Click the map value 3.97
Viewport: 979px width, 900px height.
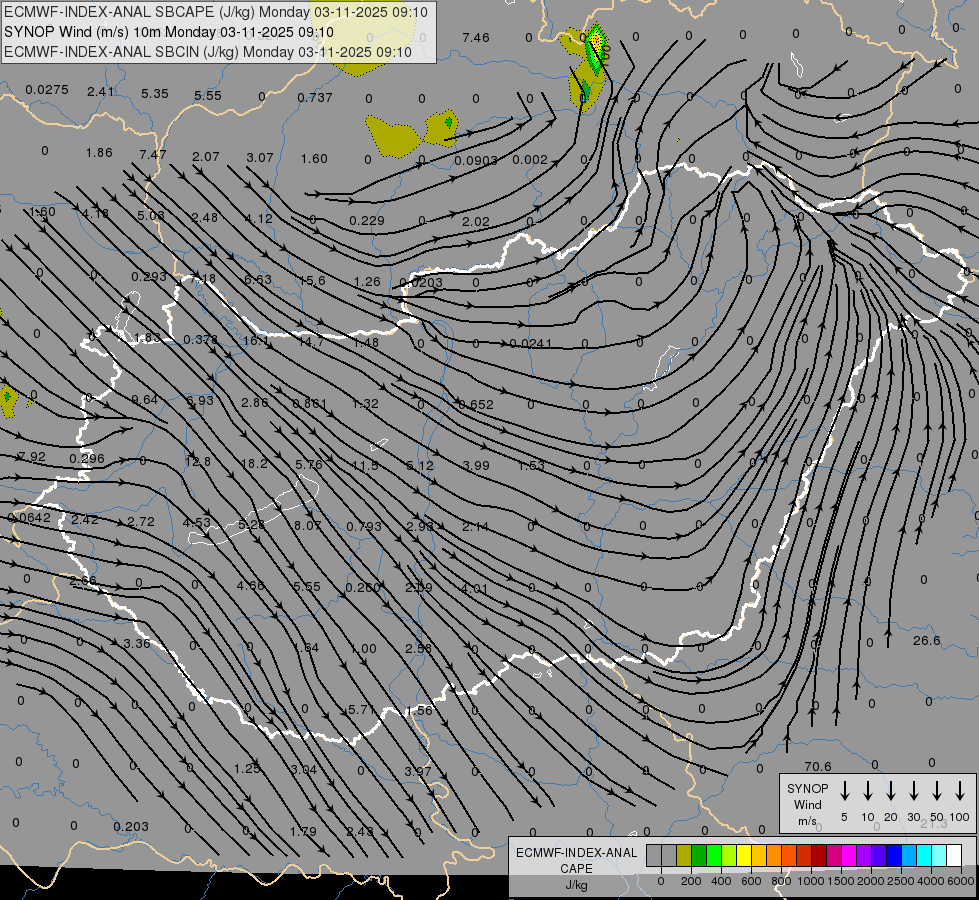[x=418, y=771]
